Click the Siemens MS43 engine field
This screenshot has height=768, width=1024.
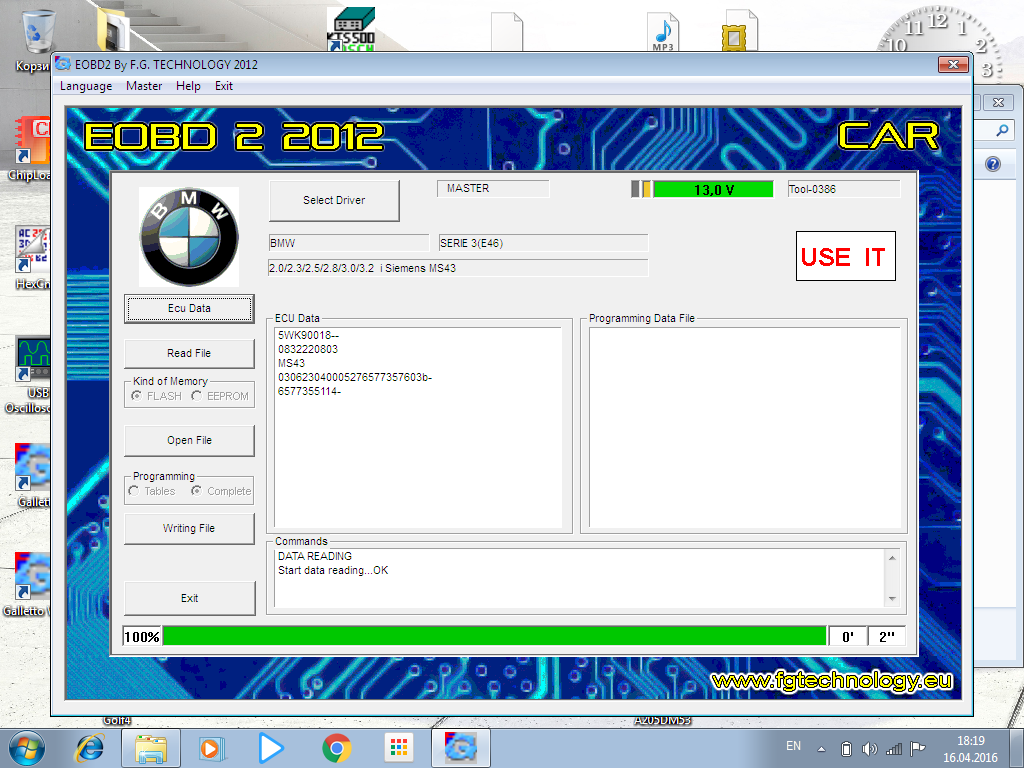point(458,268)
